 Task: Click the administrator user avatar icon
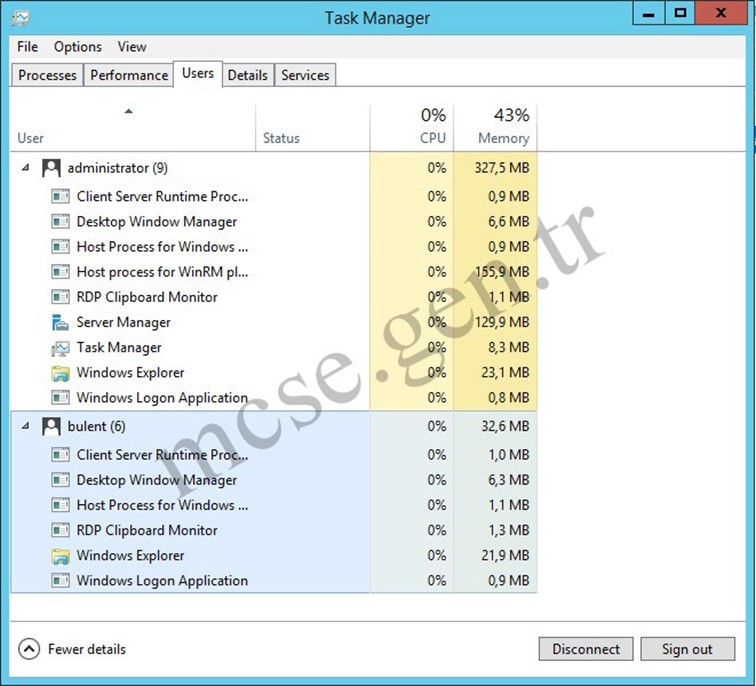pyautogui.click(x=51, y=168)
